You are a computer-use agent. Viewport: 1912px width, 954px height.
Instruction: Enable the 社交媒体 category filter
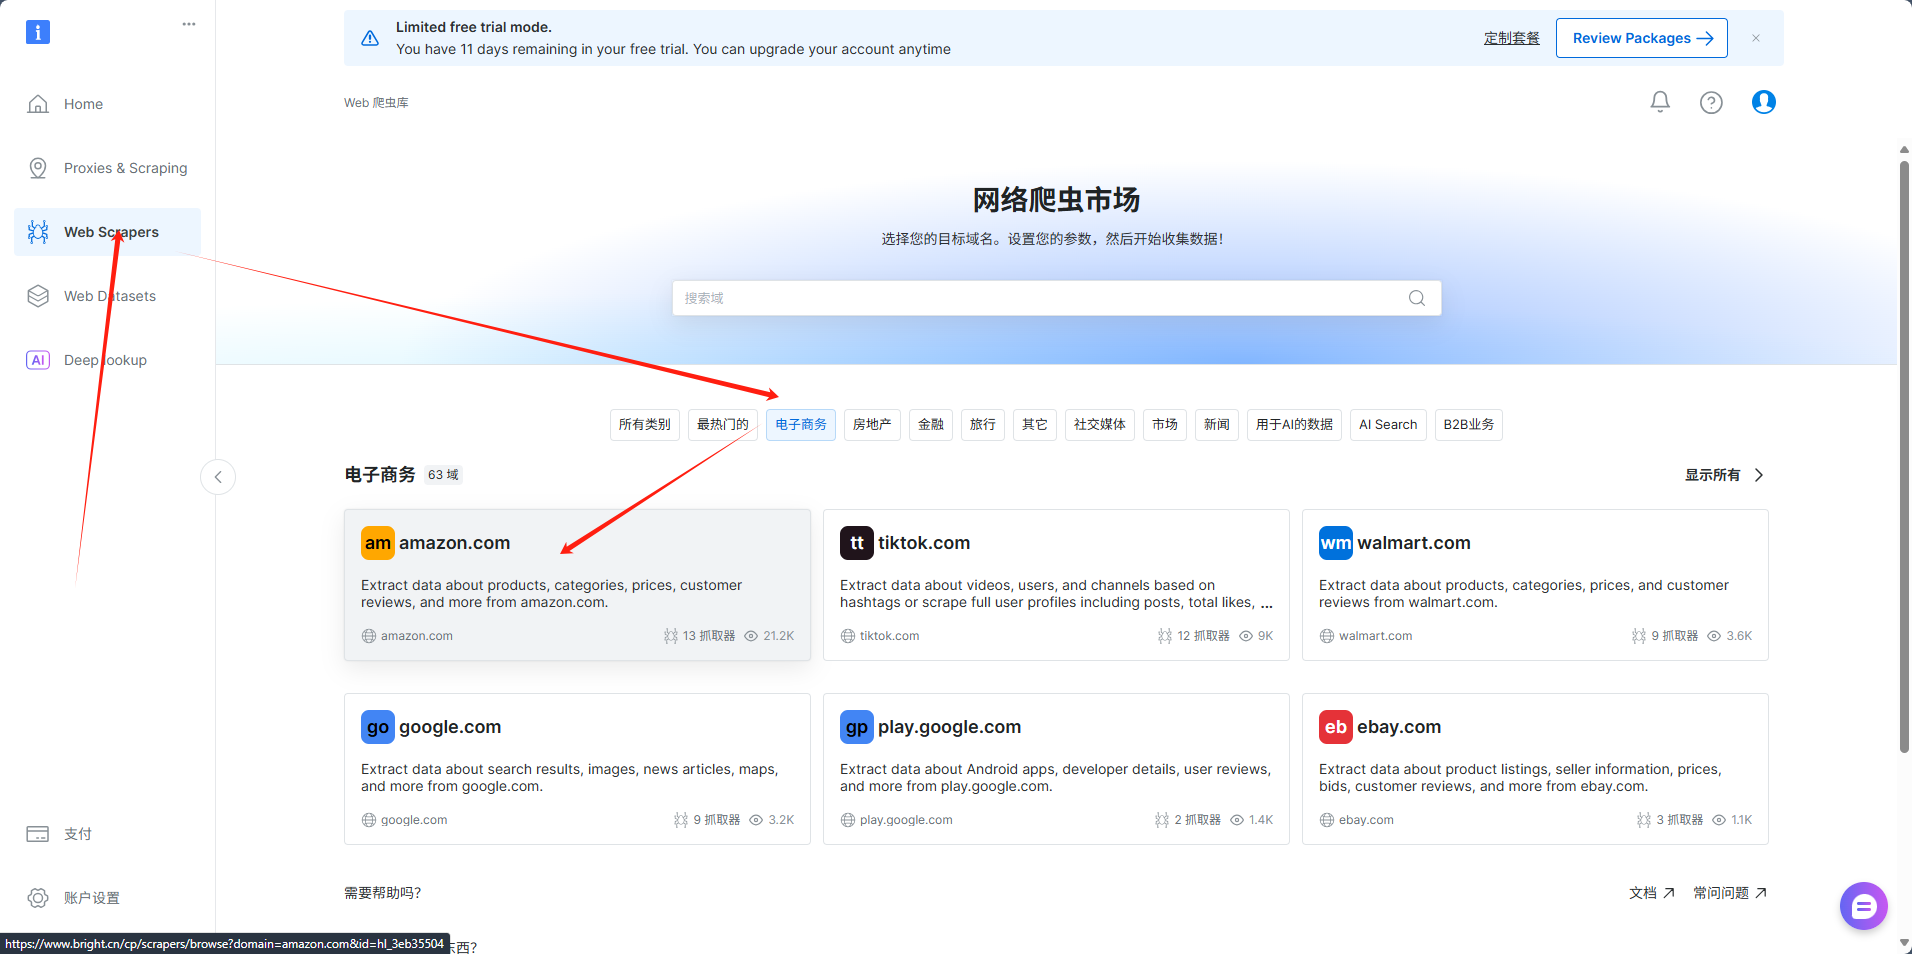(1099, 424)
